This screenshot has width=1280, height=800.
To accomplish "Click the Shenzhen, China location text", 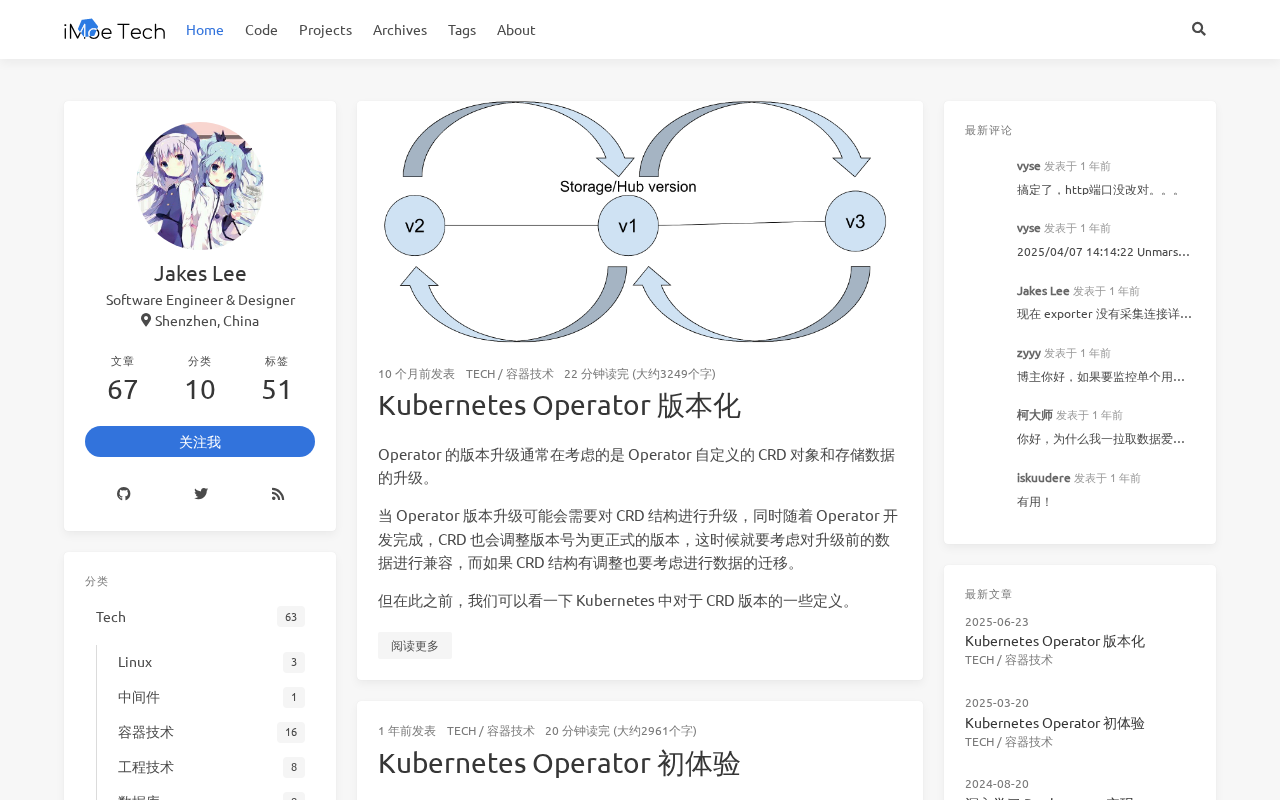I will coord(200,320).
